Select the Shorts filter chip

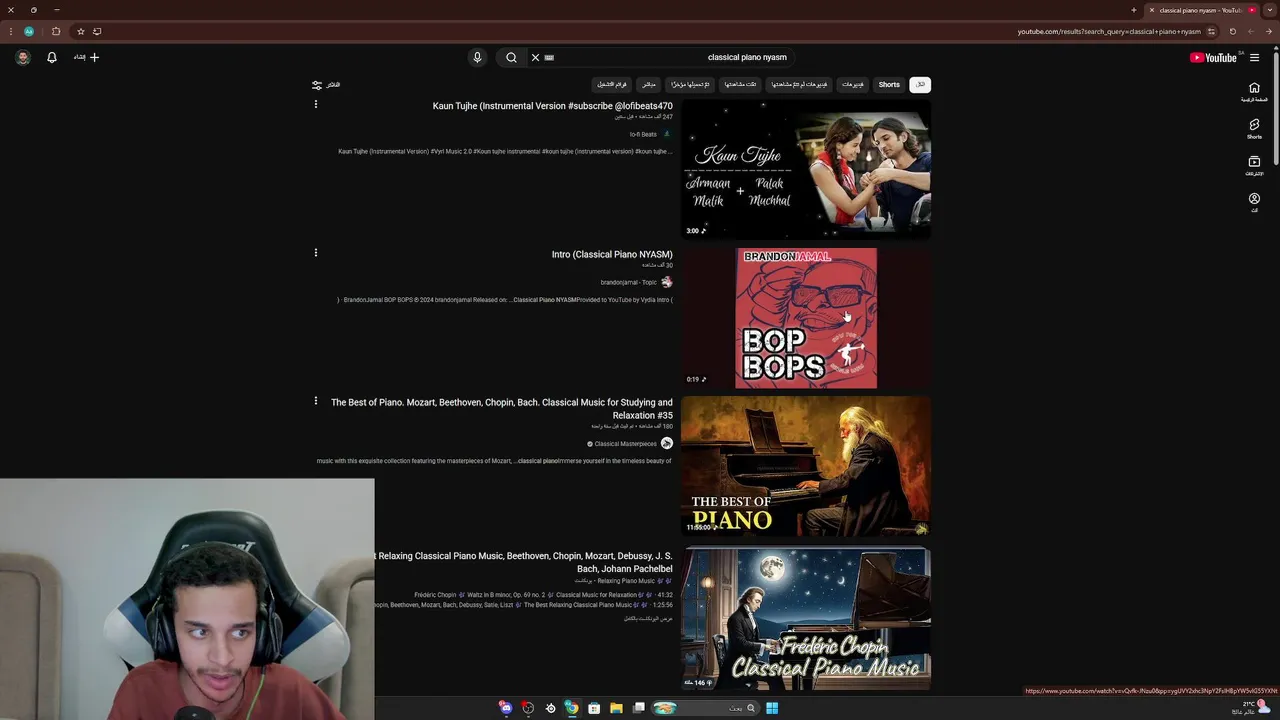click(x=889, y=85)
